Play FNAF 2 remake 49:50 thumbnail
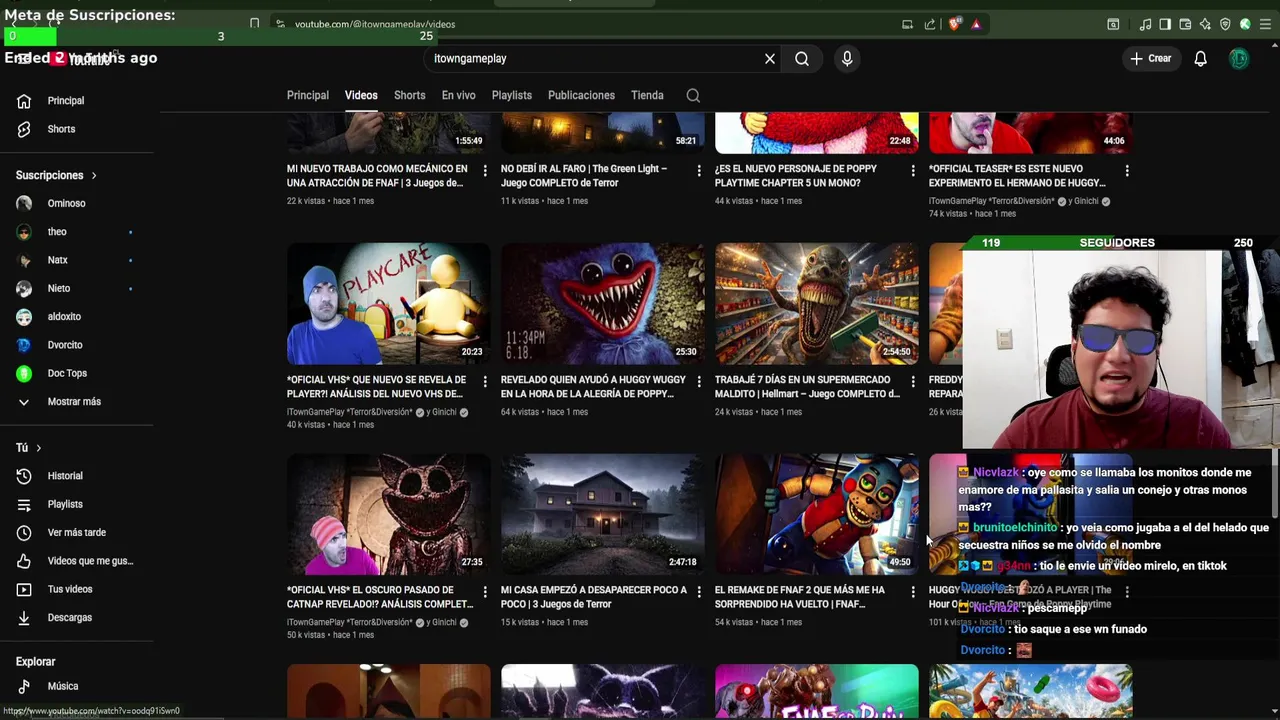The height and width of the screenshot is (720, 1280). coord(817,514)
